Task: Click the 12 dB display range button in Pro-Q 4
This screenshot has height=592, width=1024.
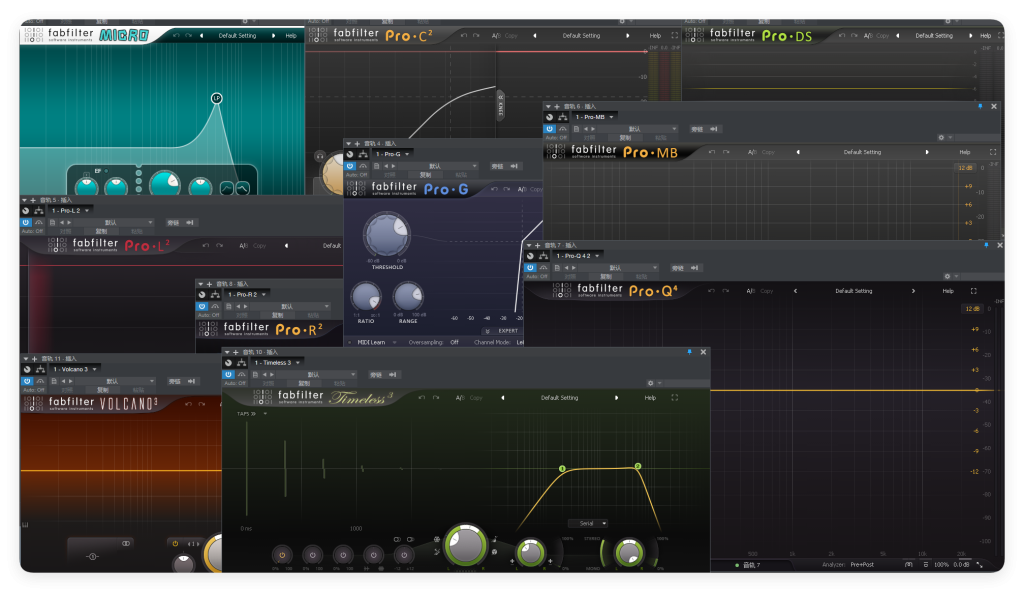Action: click(972, 308)
